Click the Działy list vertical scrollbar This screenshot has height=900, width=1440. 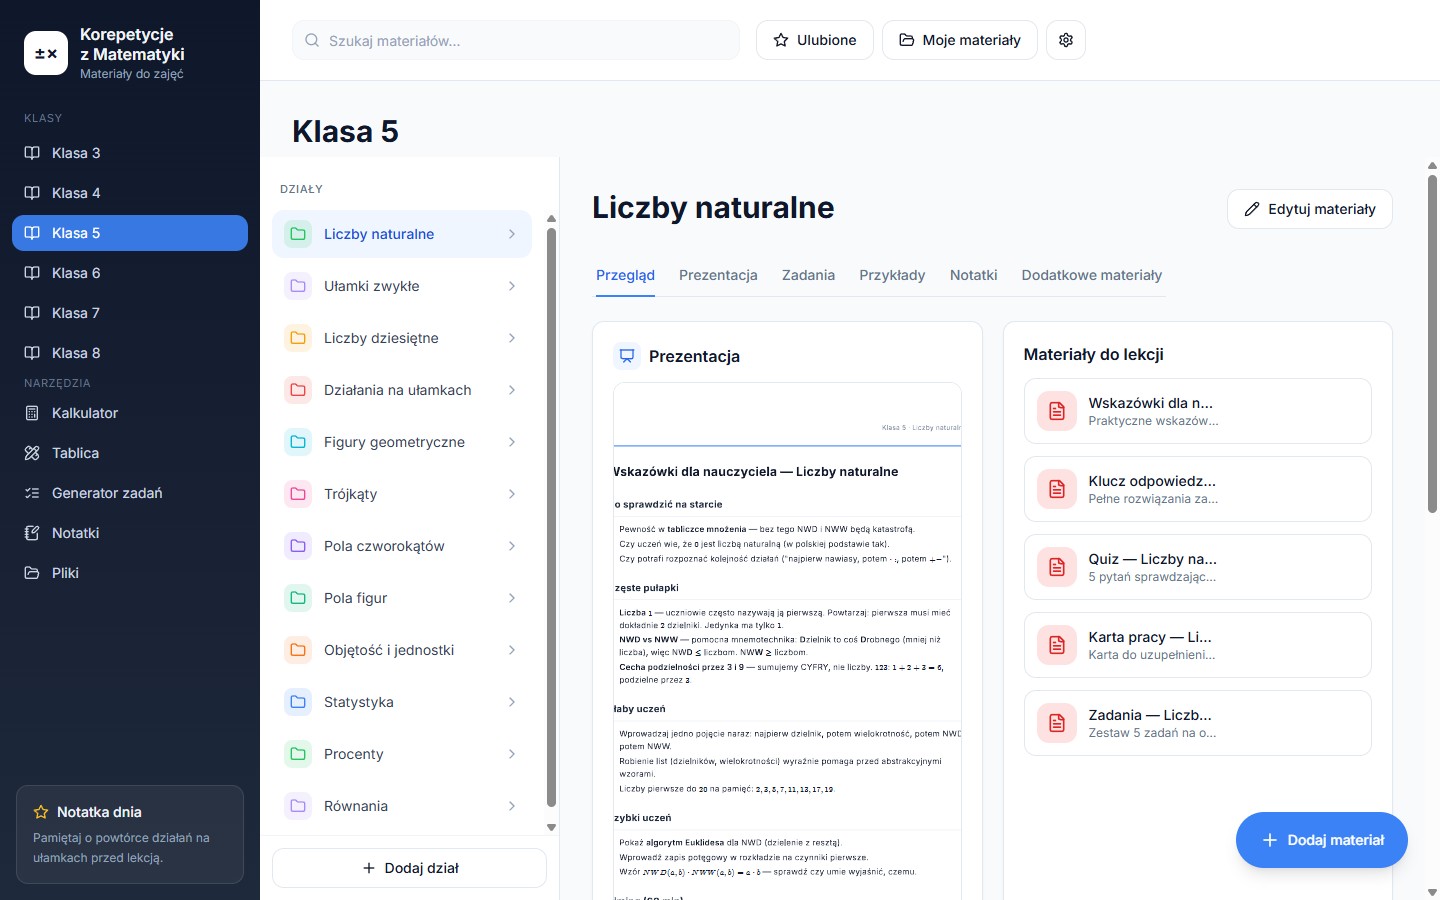551,517
